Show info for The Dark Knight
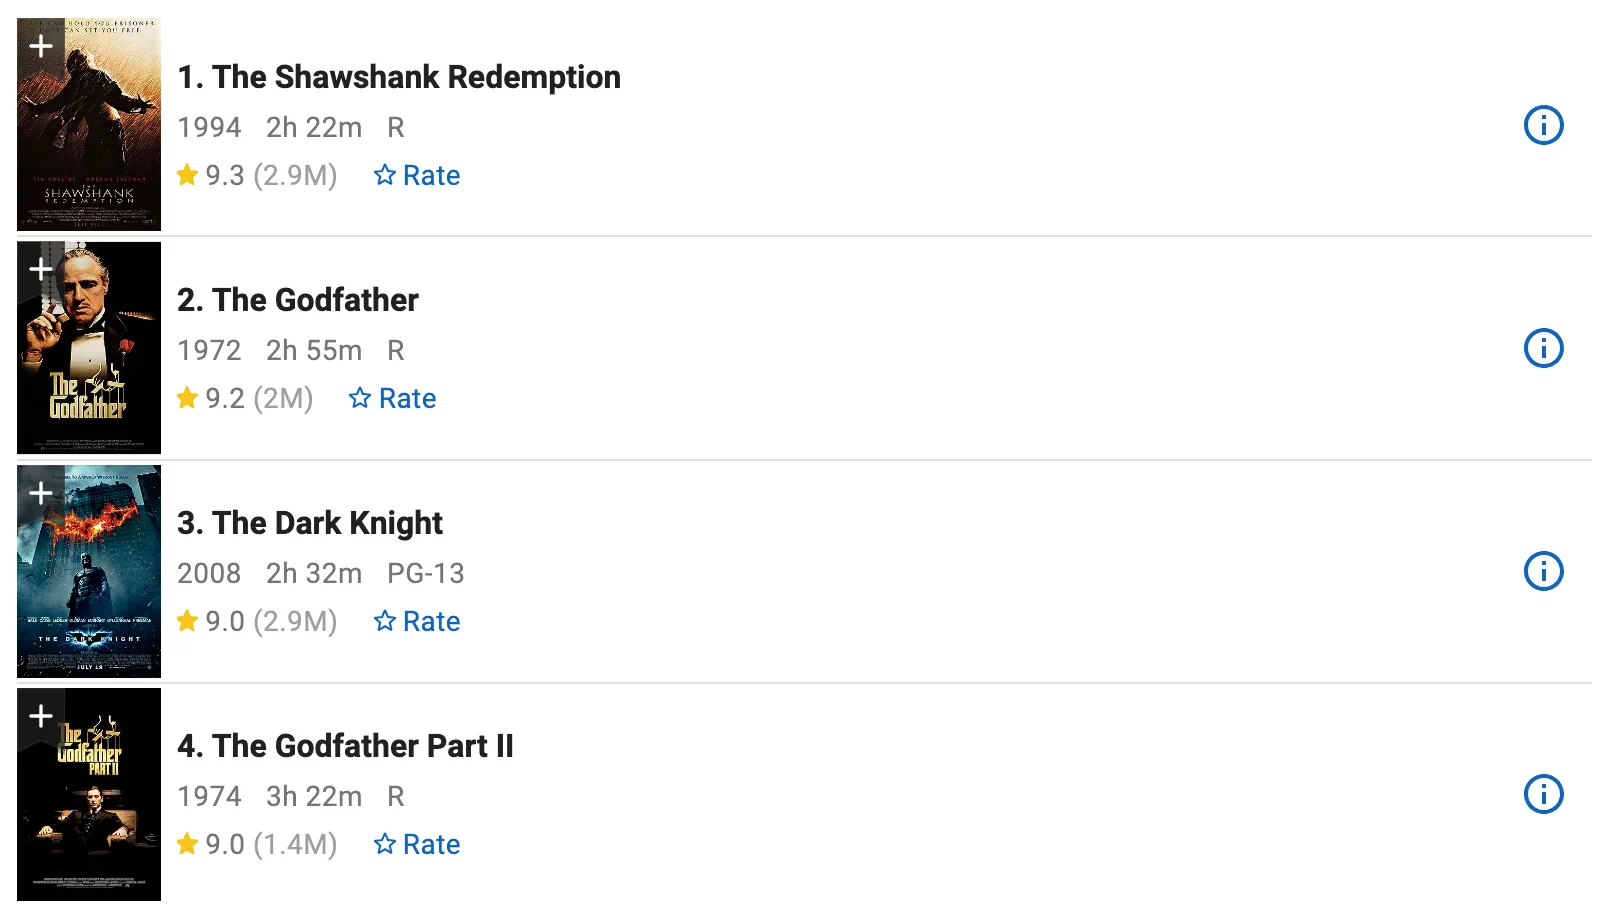 click(1543, 571)
